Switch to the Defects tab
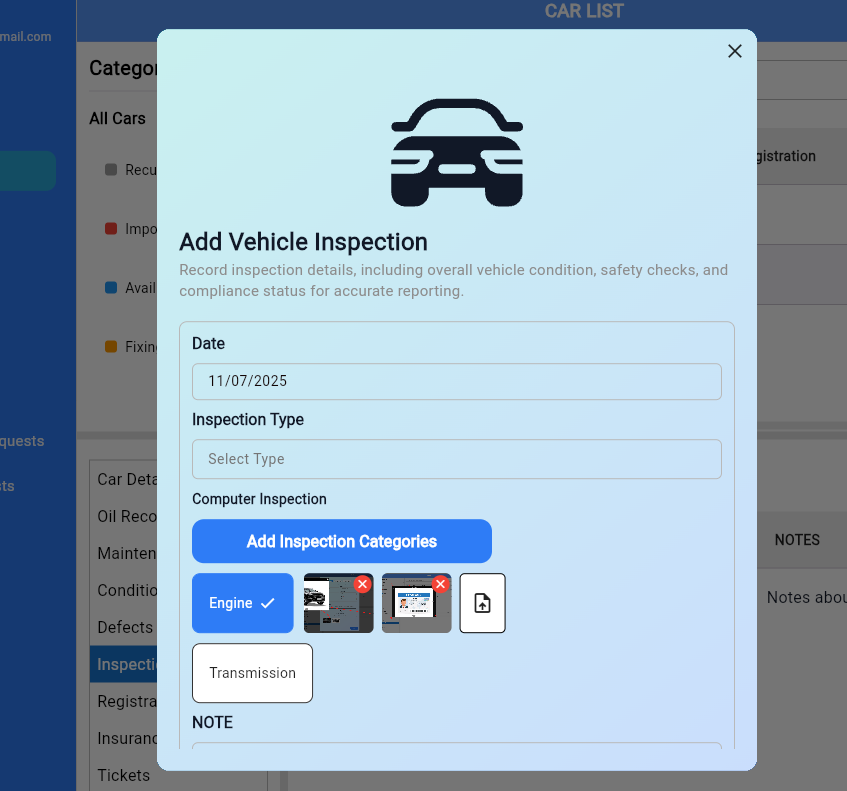This screenshot has height=791, width=847. point(125,627)
